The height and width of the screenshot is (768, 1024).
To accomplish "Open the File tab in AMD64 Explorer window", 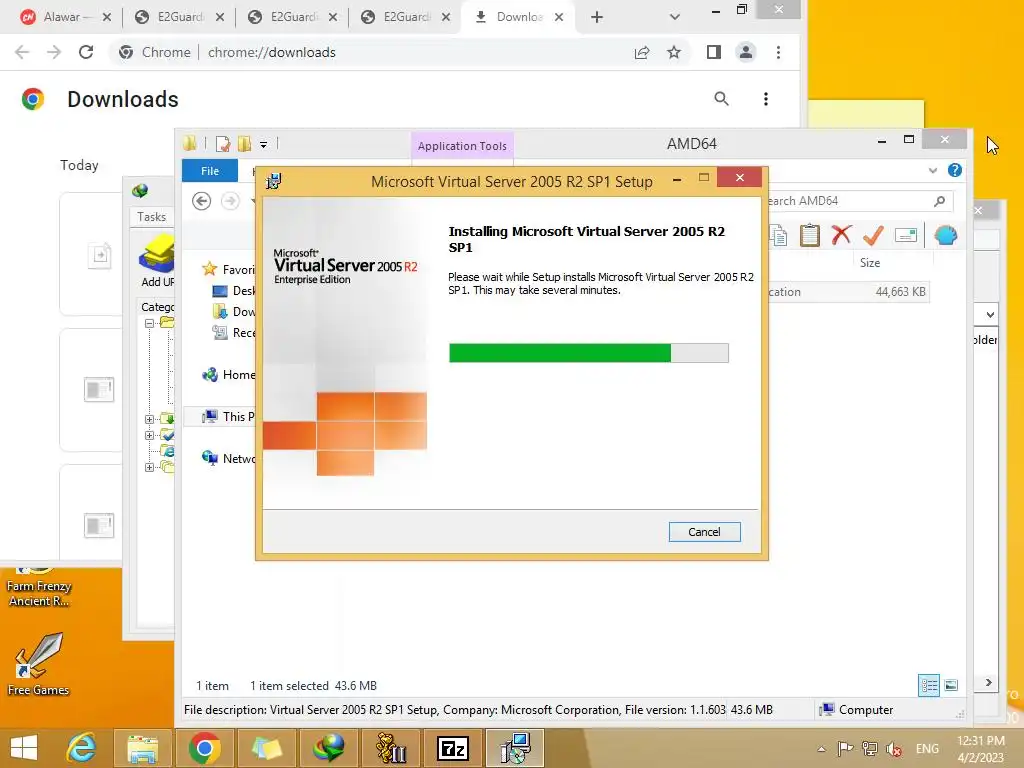I will pos(210,170).
